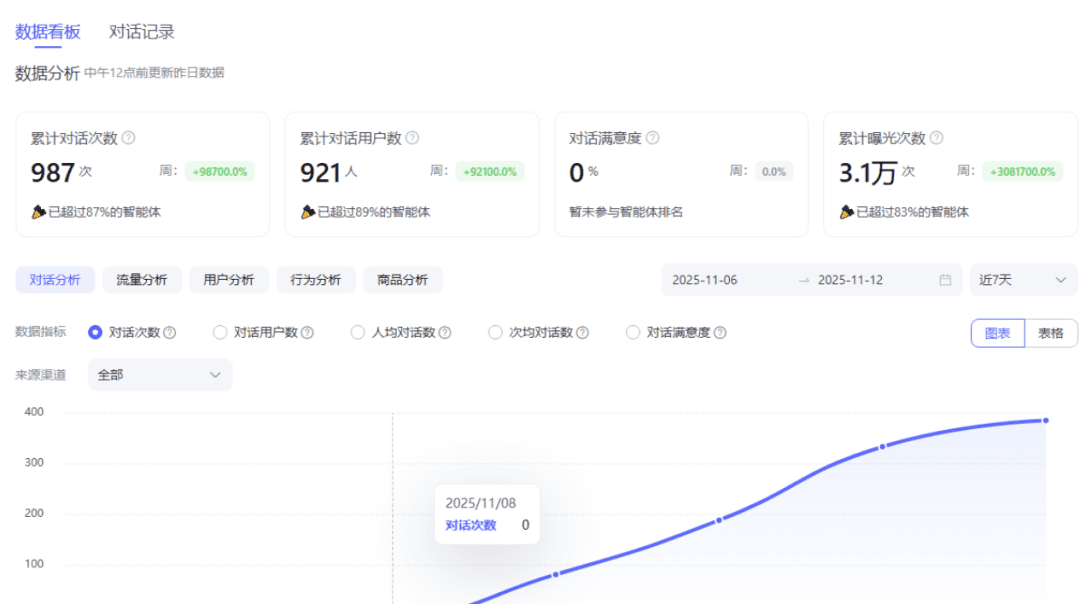Click help icon beside 累计对话用户数
1080x604 pixels.
(x=412, y=139)
